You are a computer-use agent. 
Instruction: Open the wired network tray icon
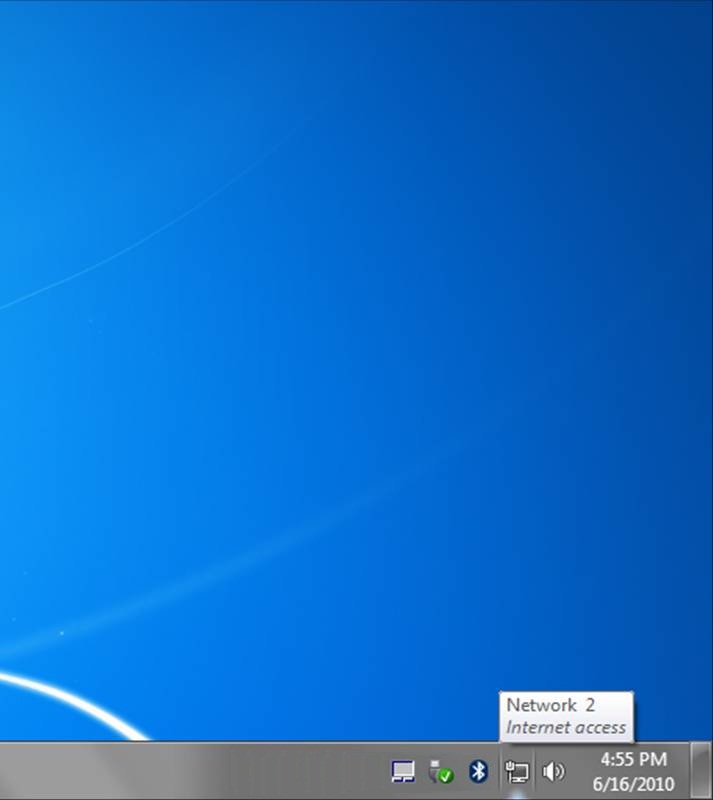[517, 771]
